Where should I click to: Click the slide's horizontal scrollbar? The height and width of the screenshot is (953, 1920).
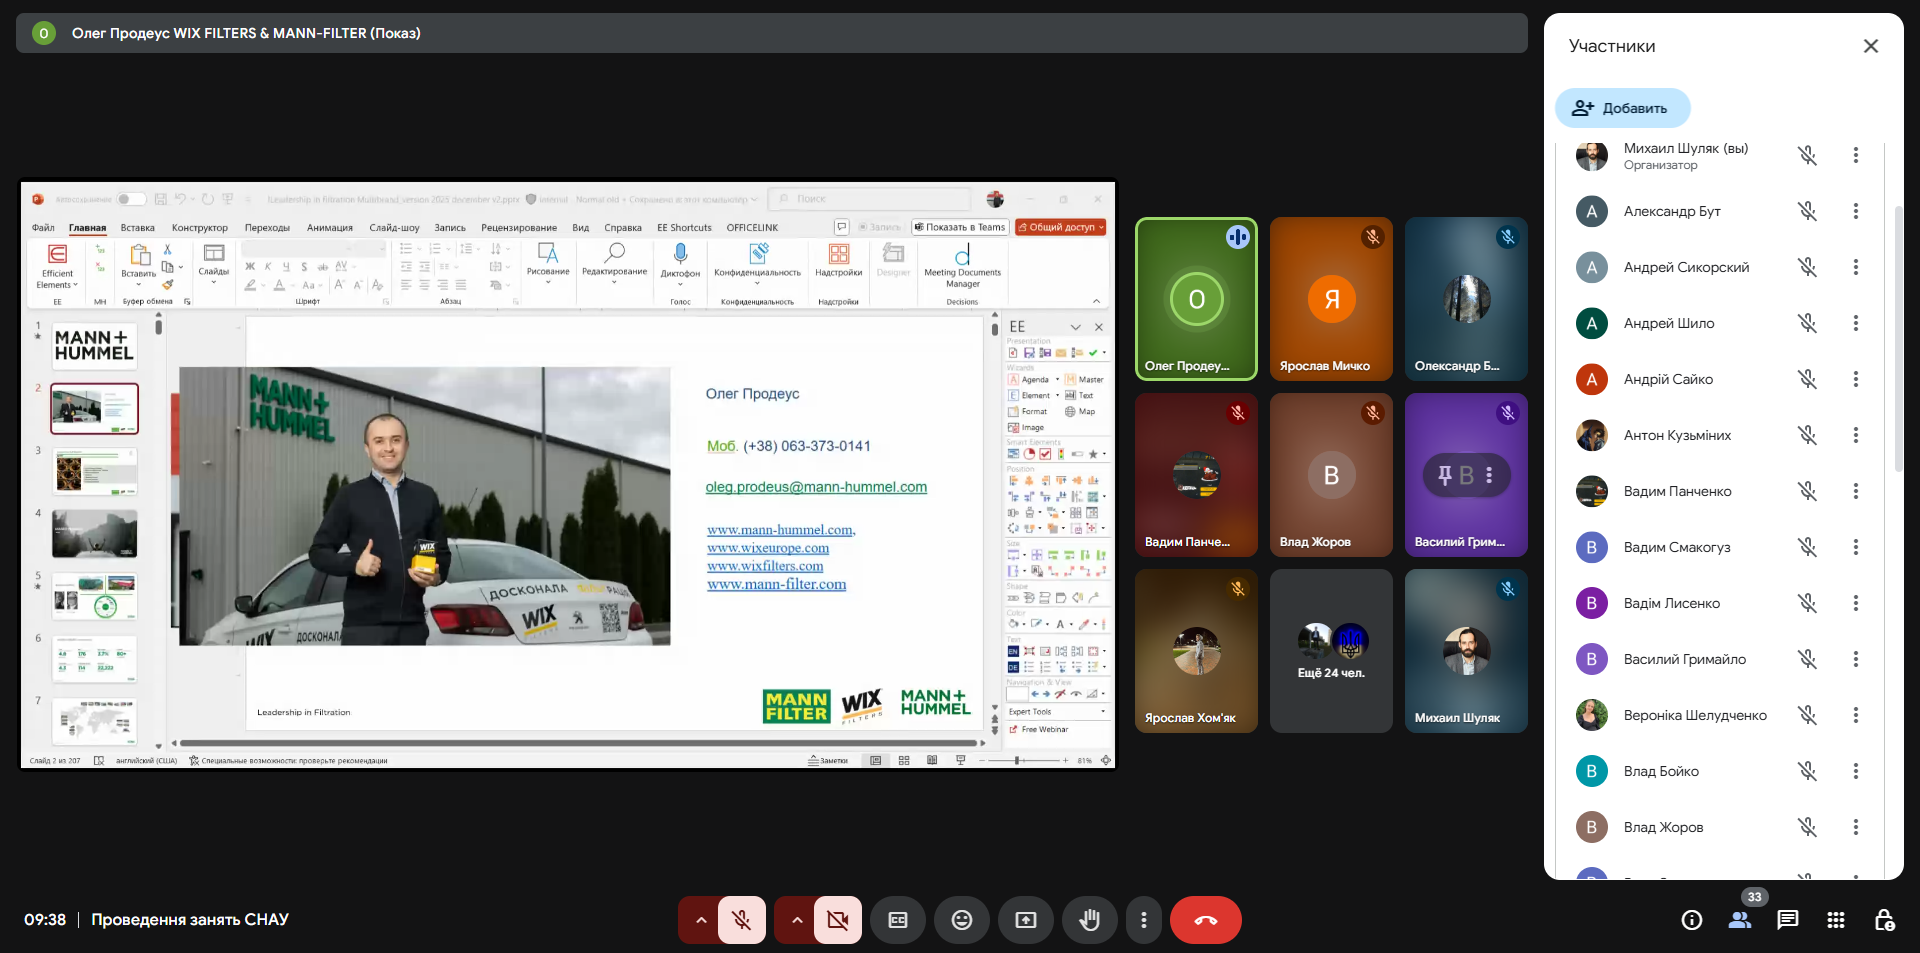577,743
